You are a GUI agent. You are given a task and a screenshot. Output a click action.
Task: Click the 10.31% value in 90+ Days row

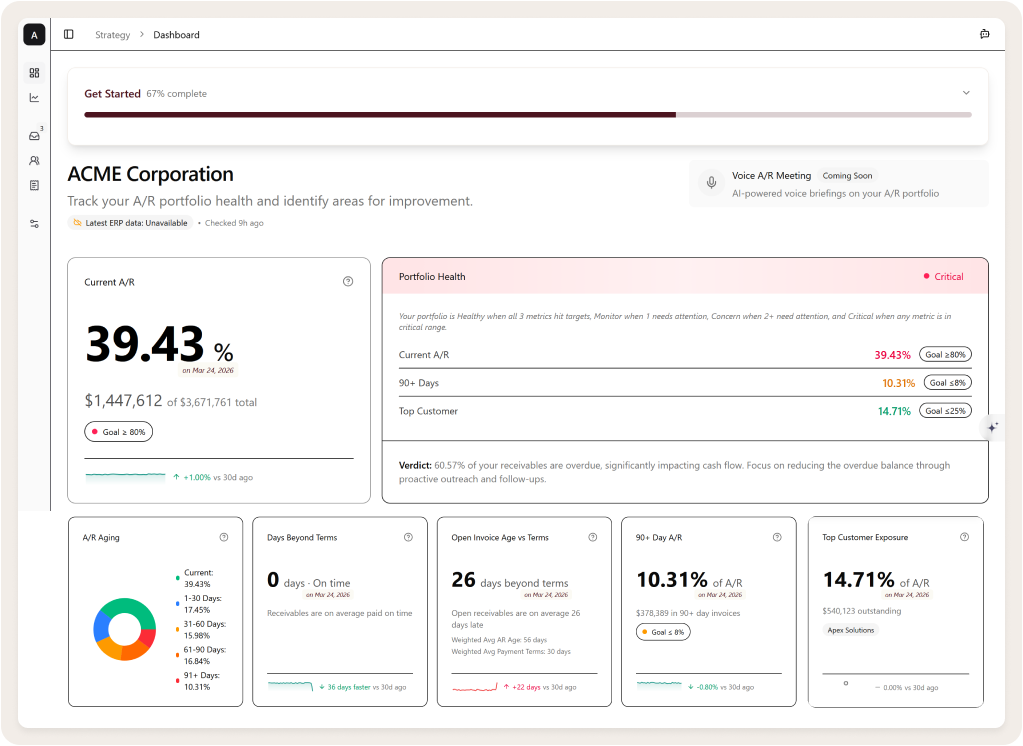(898, 383)
